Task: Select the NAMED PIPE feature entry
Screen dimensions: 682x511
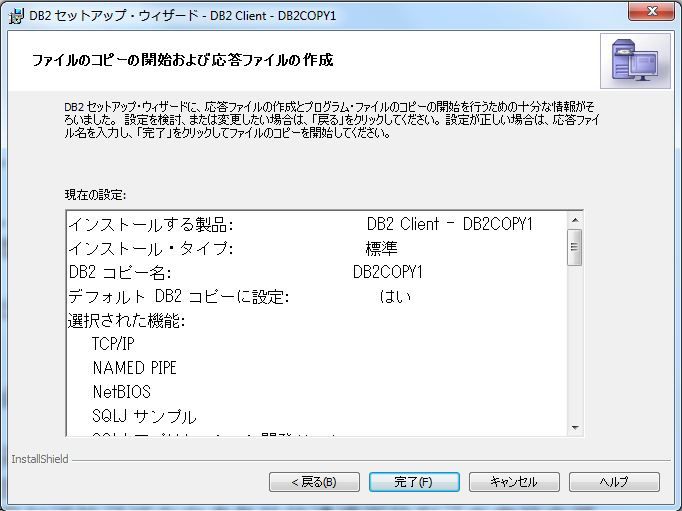Action: [134, 368]
